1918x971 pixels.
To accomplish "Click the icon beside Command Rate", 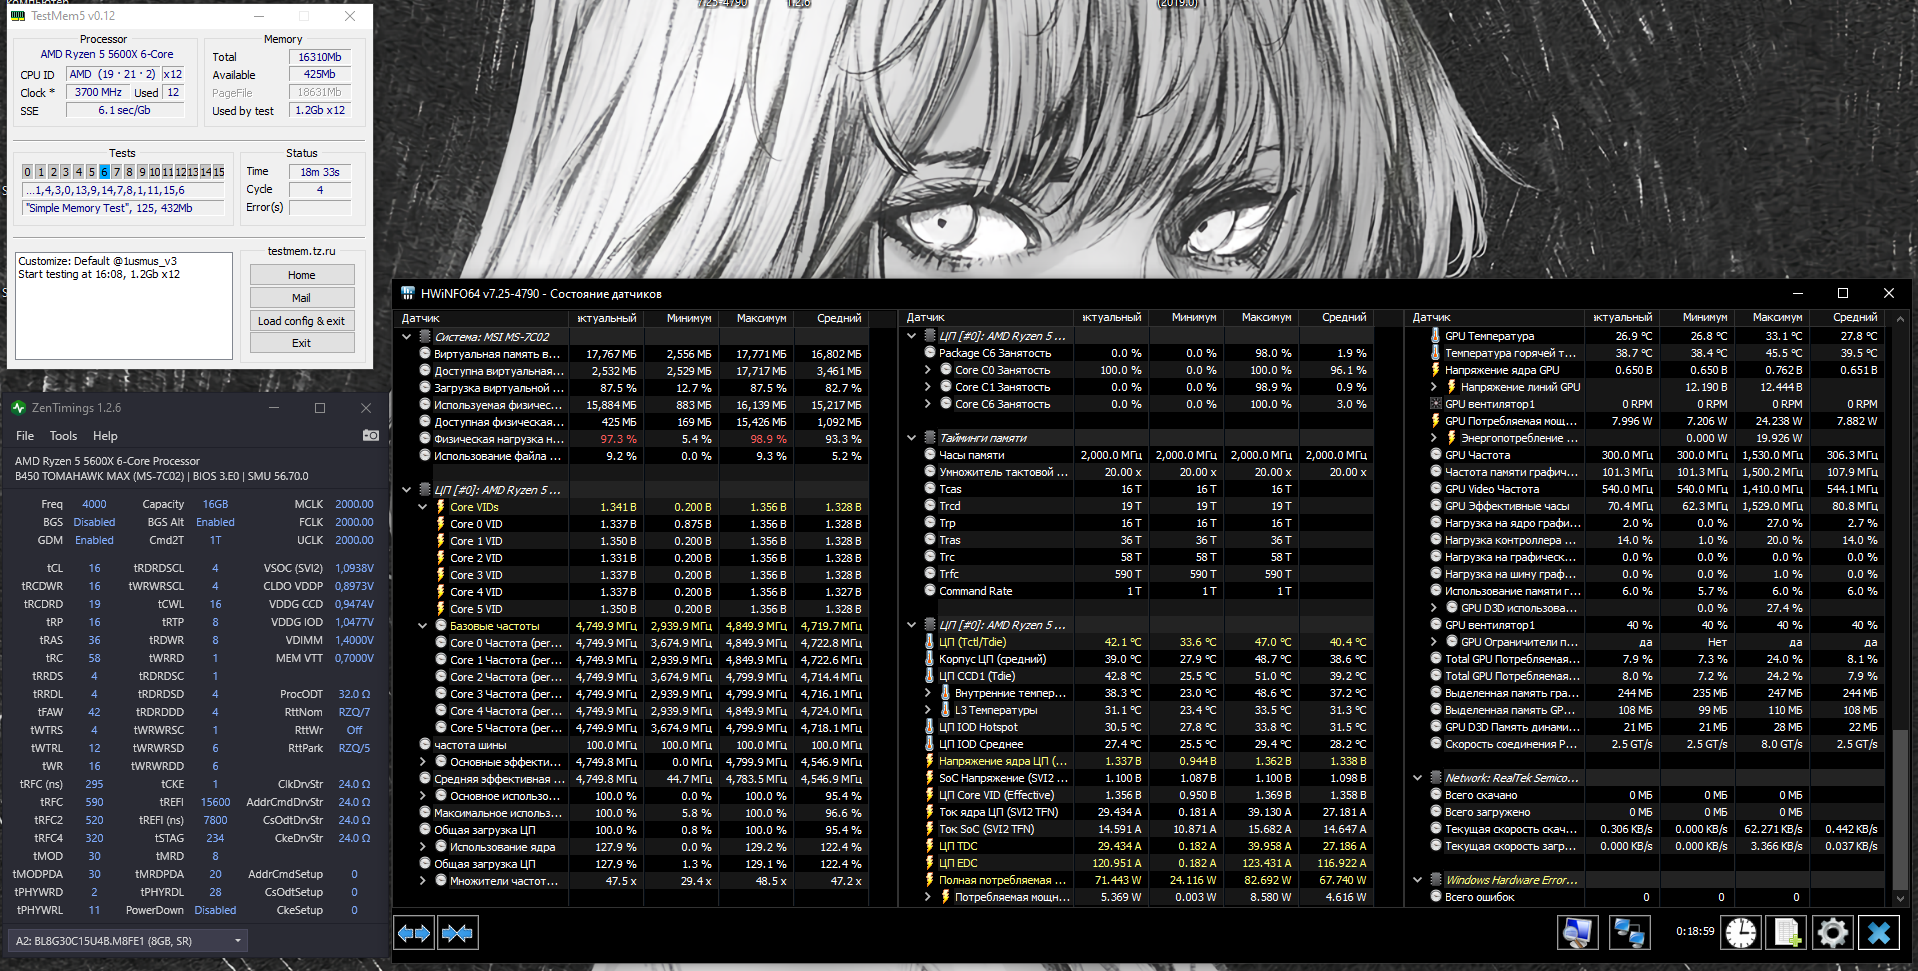I will (929, 591).
